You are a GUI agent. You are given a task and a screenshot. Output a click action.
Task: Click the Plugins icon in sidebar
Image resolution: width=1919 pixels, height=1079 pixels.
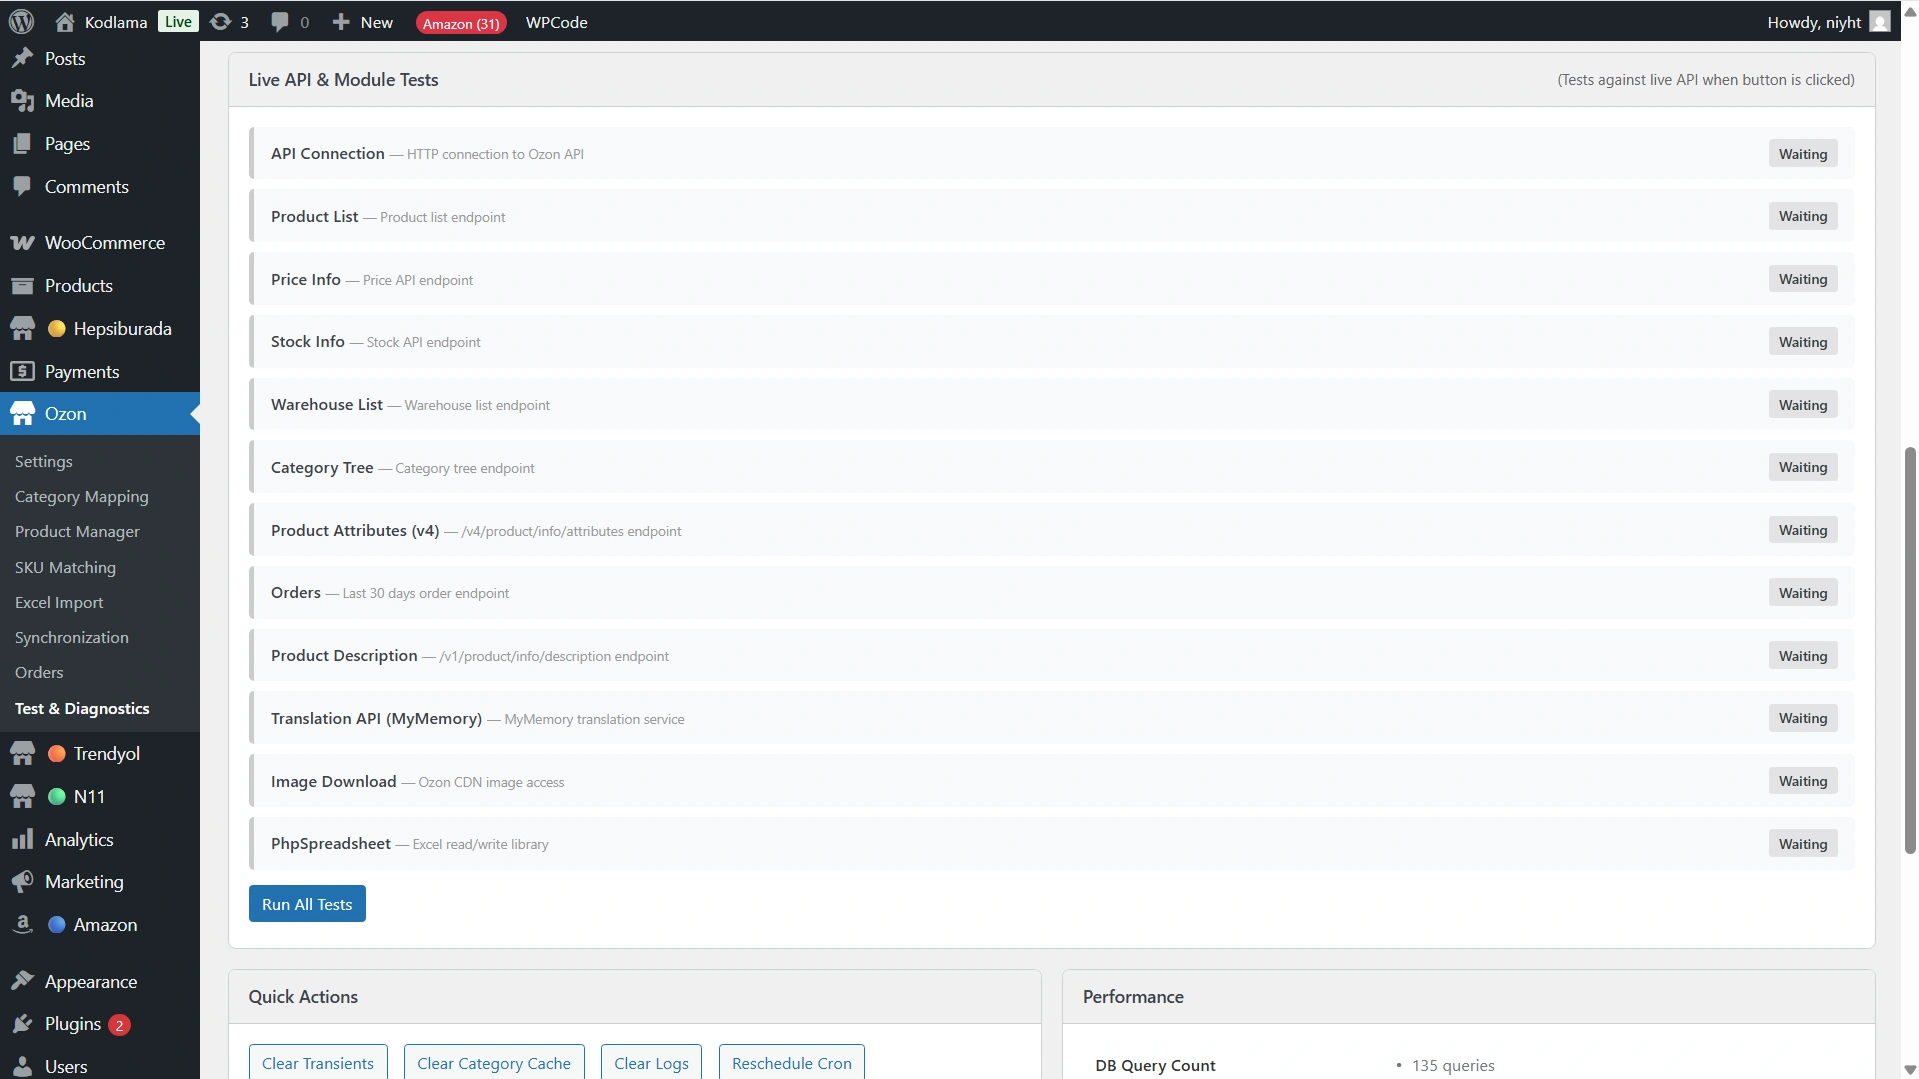point(22,1024)
